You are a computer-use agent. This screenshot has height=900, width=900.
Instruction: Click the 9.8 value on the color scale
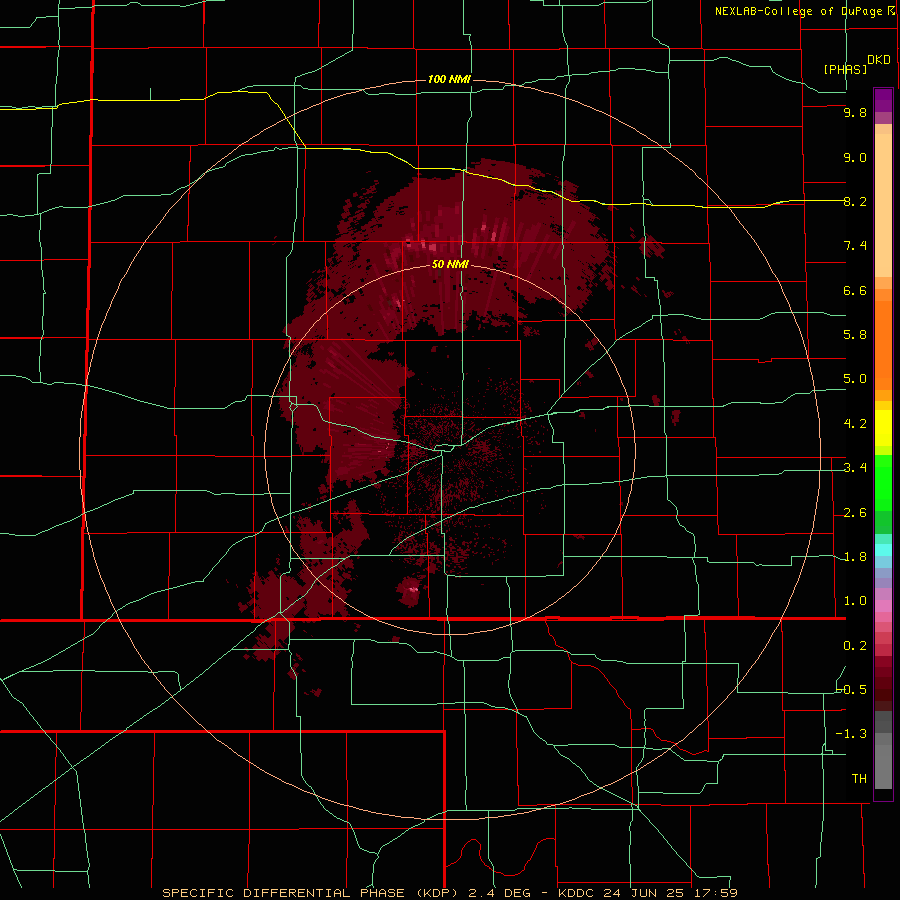[855, 112]
